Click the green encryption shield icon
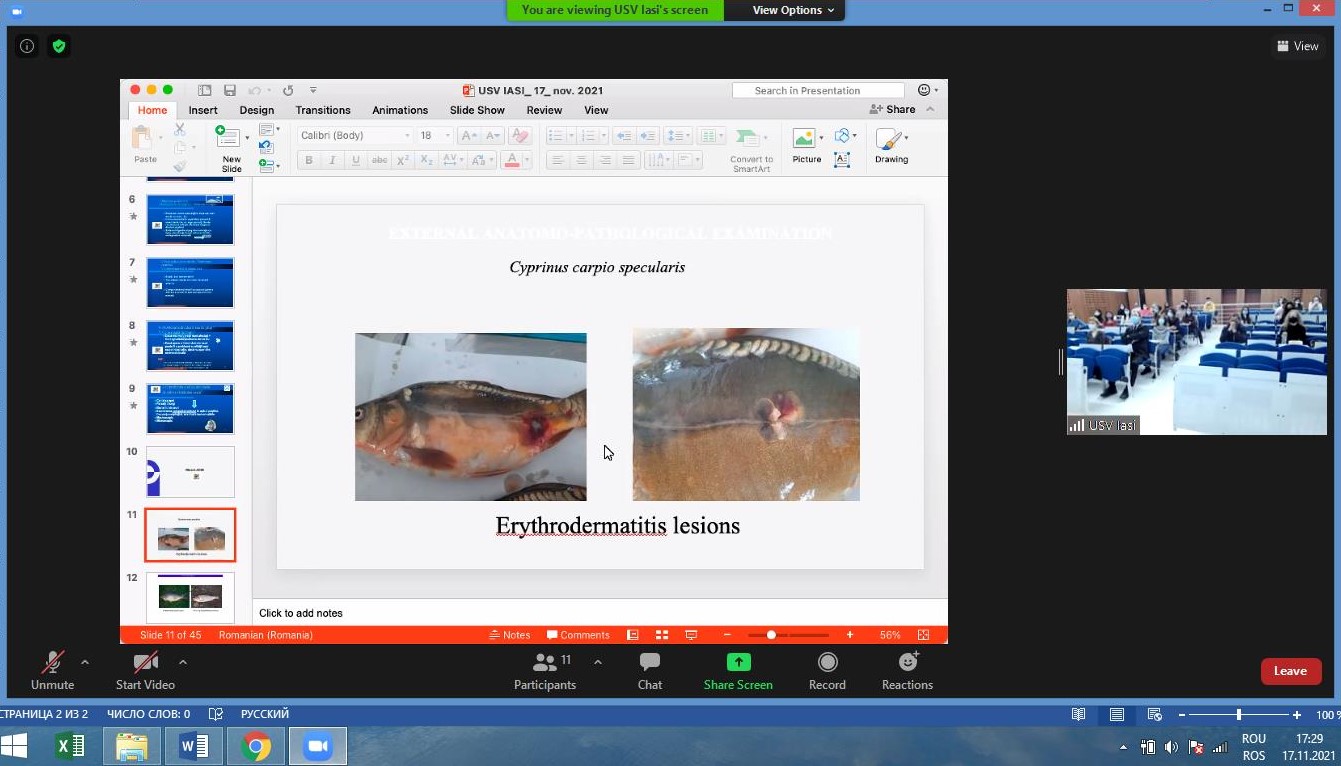 59,46
